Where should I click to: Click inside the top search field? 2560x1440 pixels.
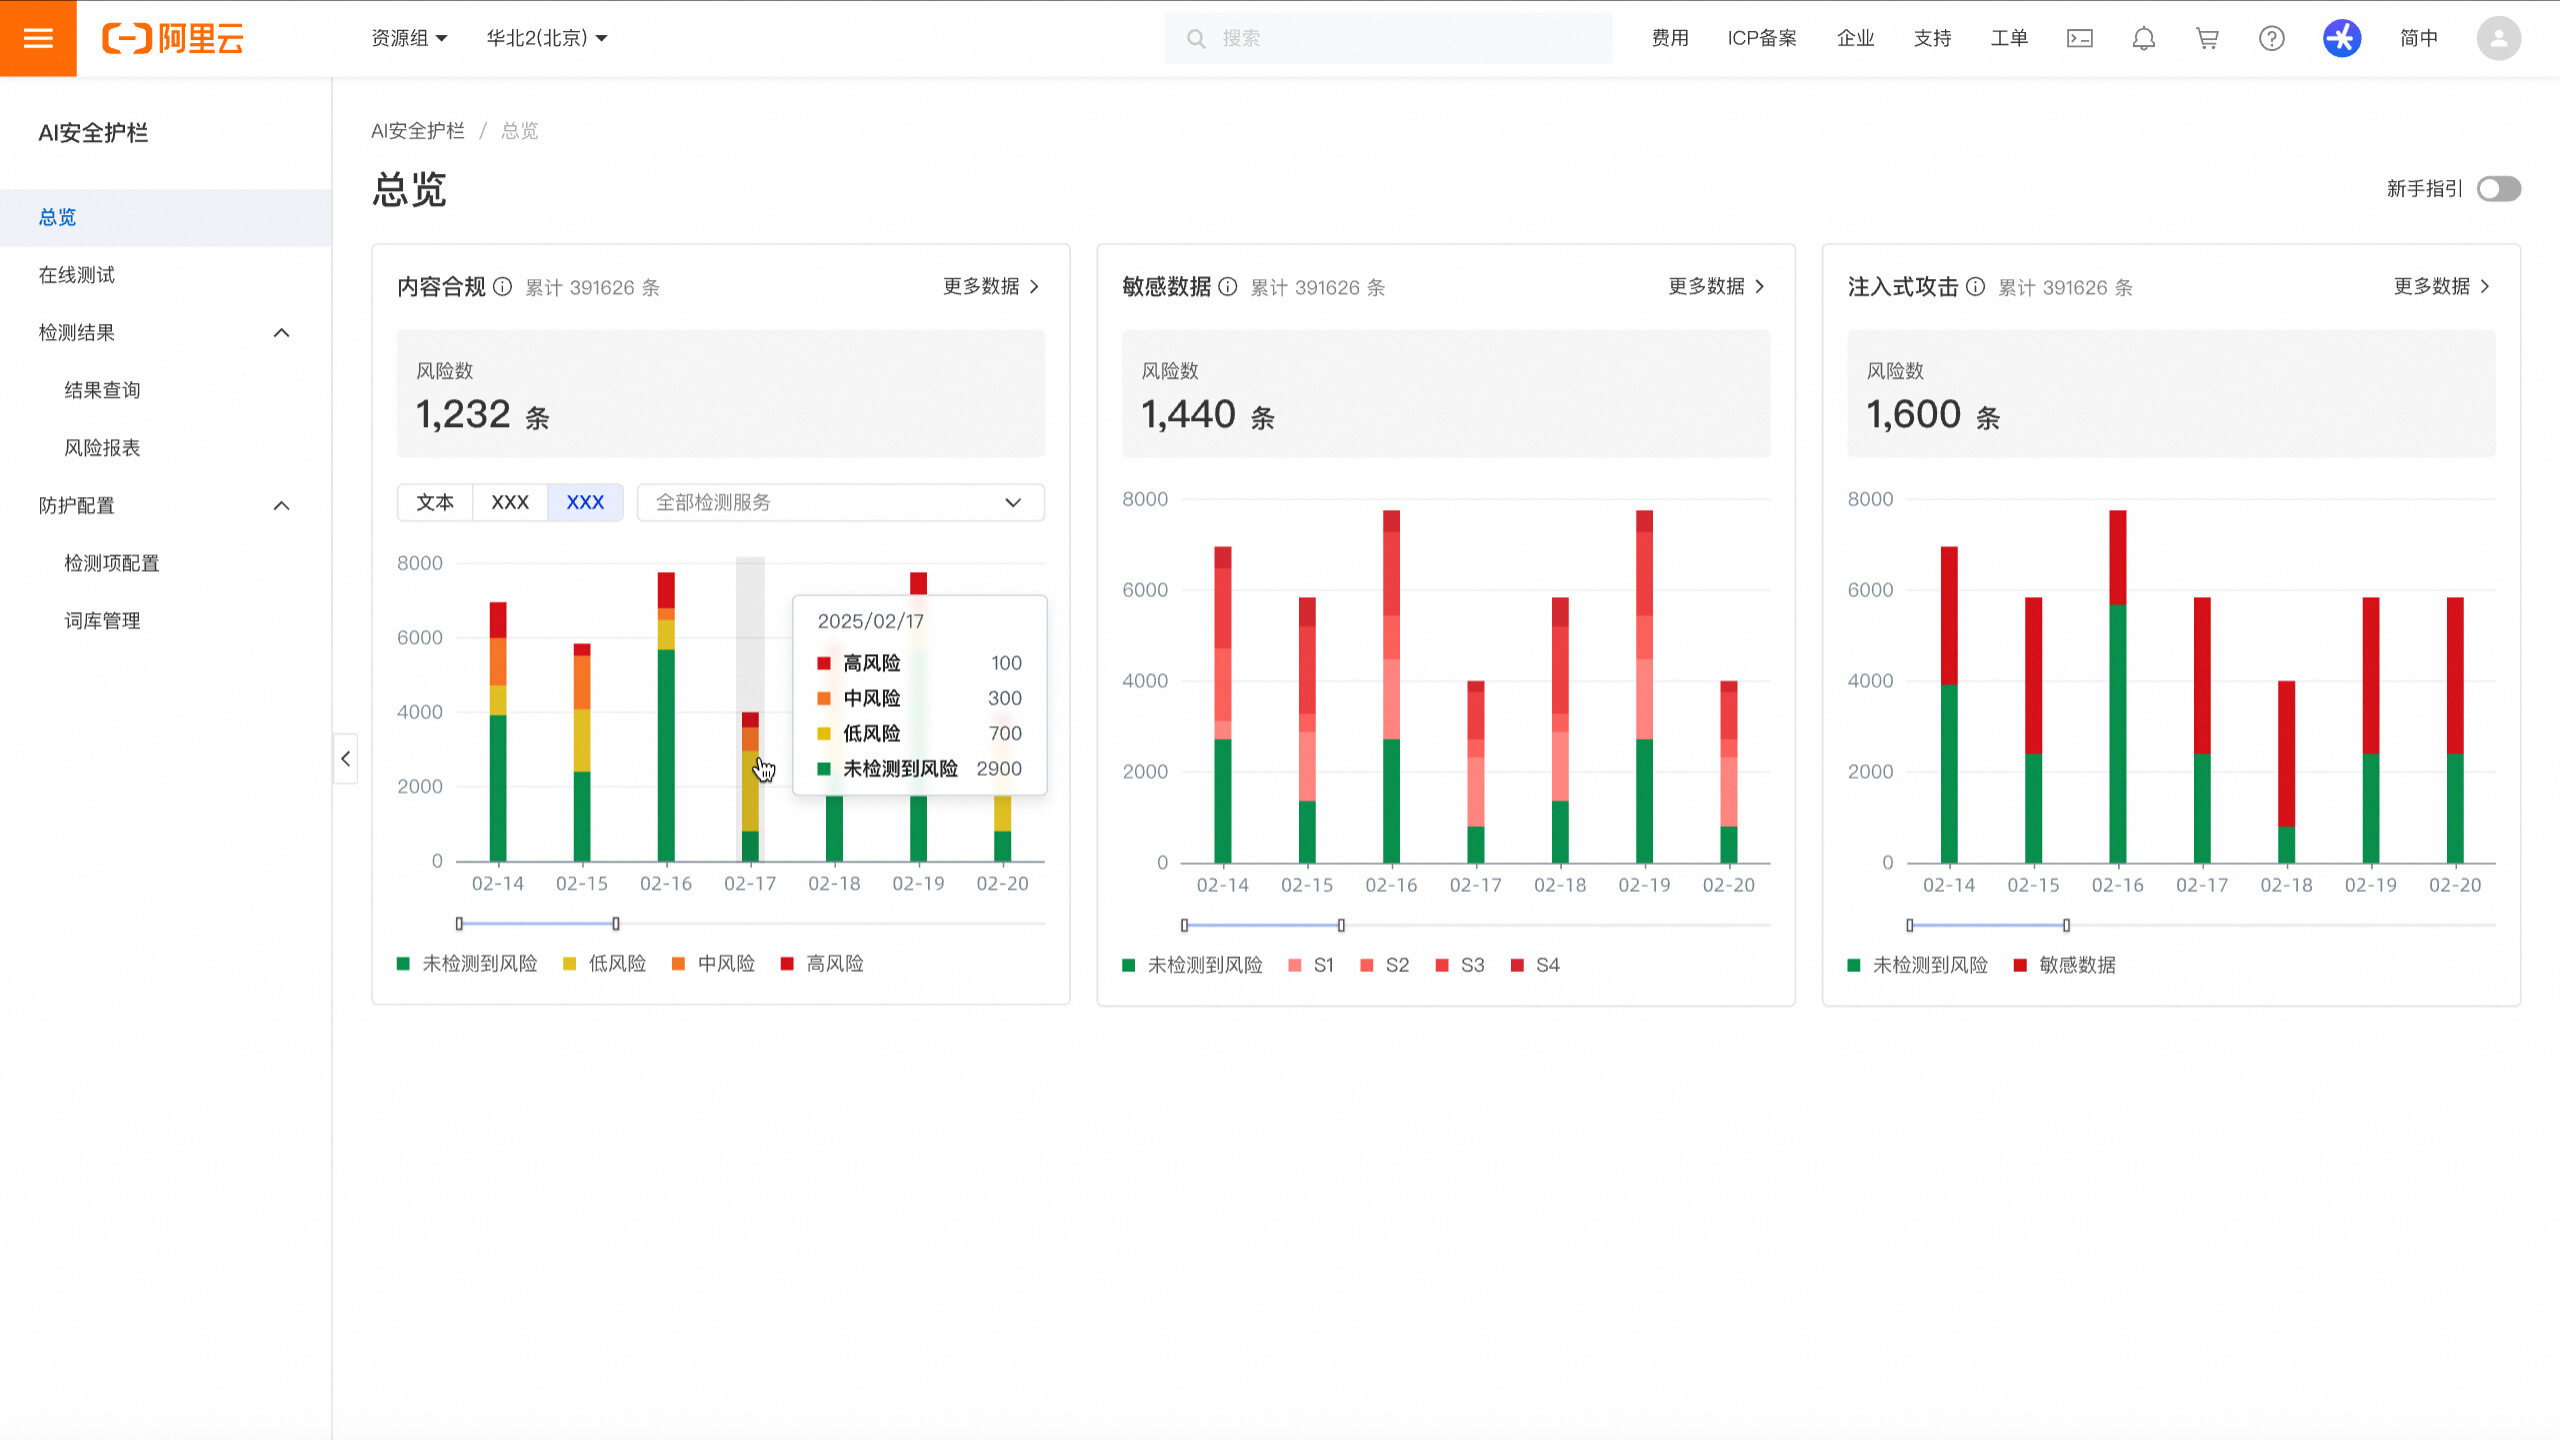1388,37
